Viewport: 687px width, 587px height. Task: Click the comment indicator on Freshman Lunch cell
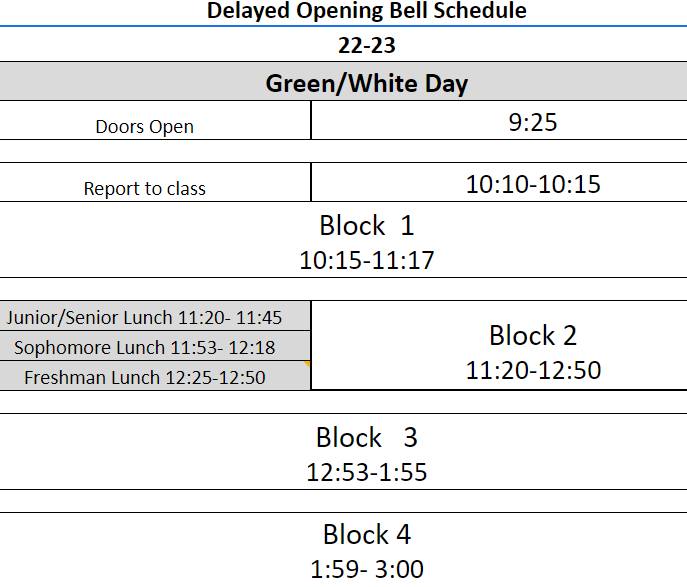pos(307,364)
